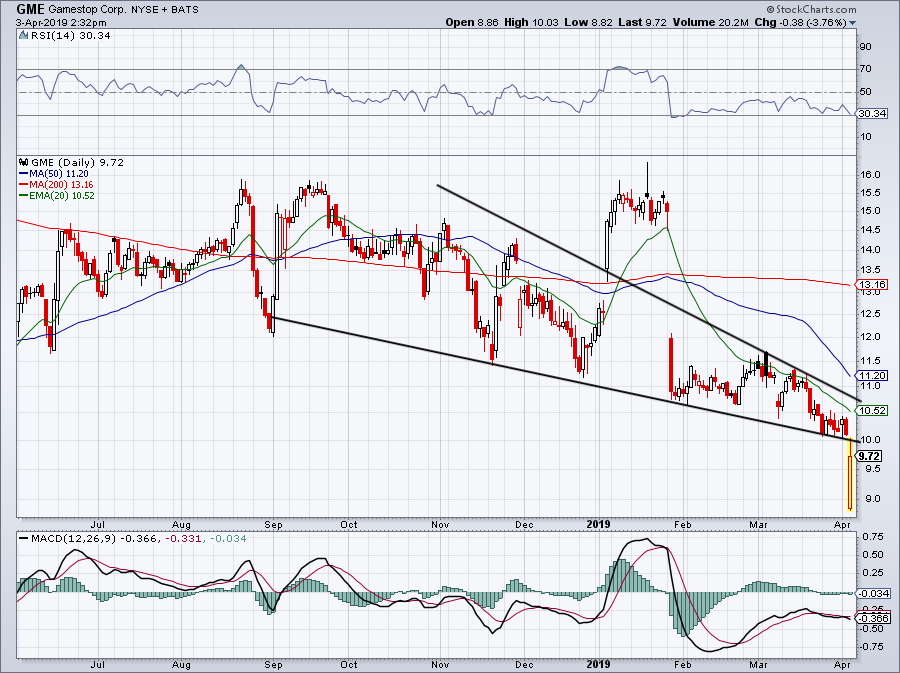Screen dimensions: 900x673
Task: Click the 70 level on RSI axis
Action: point(866,69)
